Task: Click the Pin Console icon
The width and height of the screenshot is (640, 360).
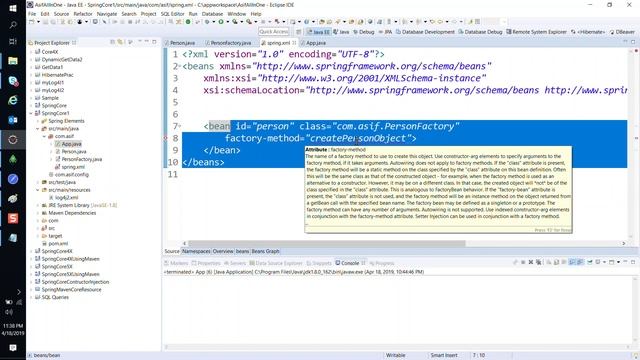Action: 590,262
